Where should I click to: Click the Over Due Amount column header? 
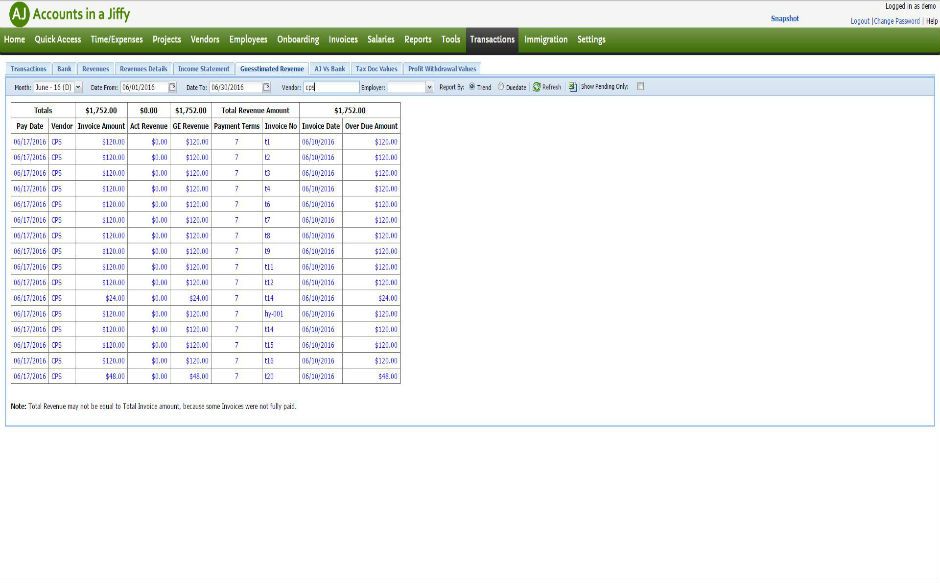[x=371, y=126]
